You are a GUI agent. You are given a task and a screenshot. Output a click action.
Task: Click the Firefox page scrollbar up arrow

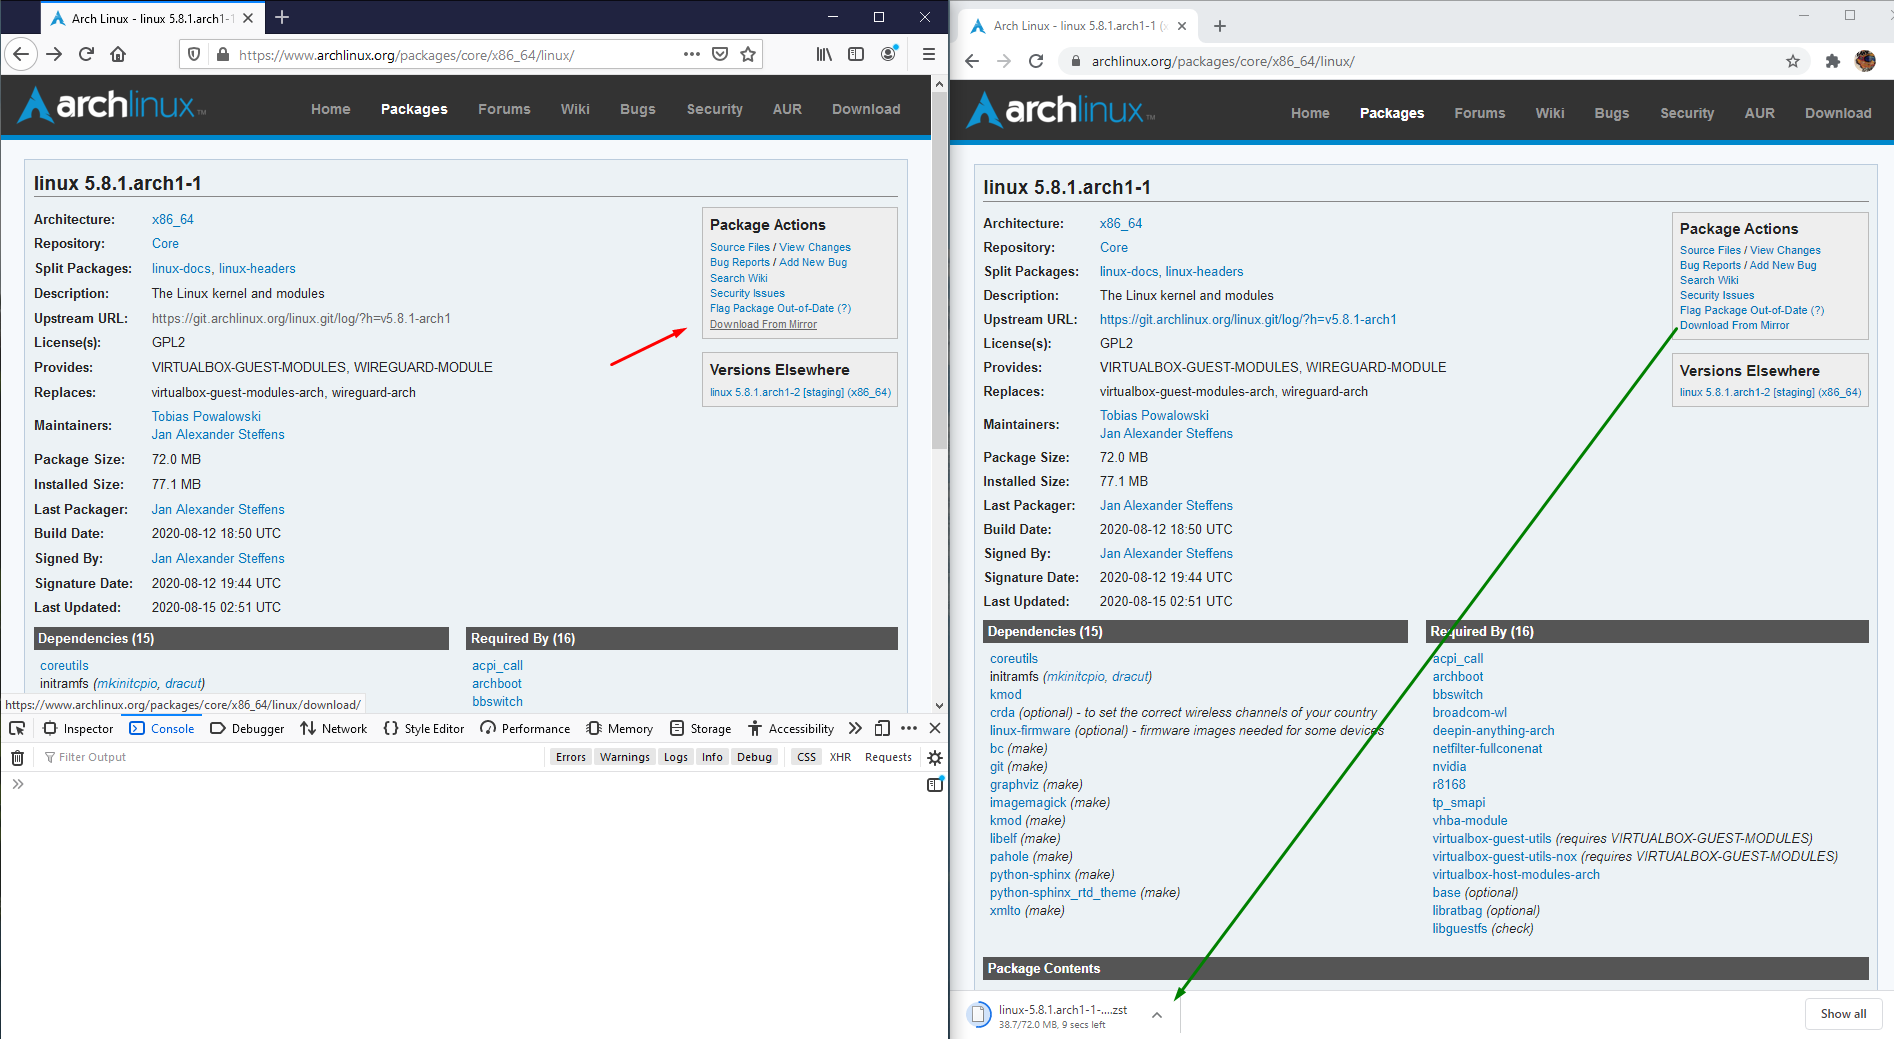[939, 84]
